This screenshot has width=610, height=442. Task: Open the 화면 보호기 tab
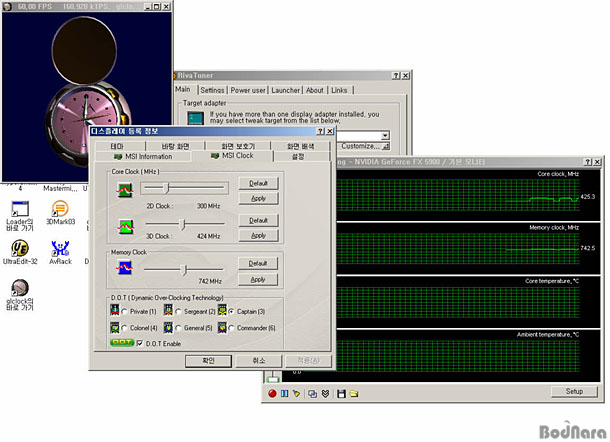238,146
